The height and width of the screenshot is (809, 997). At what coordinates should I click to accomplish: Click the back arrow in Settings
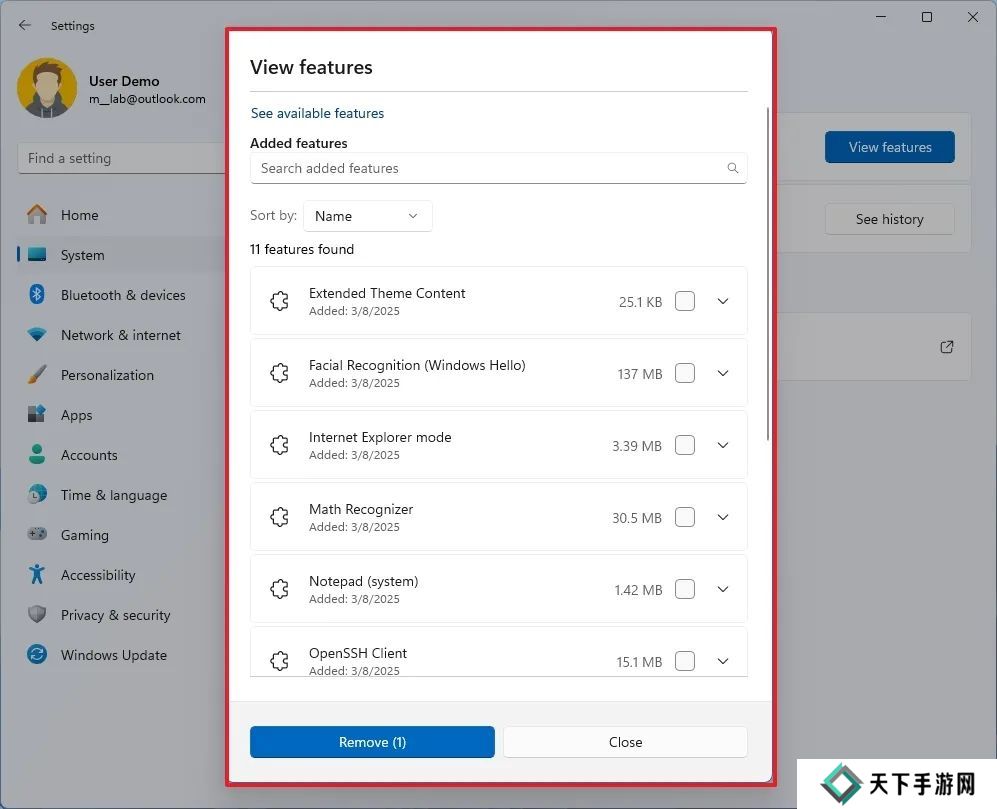pos(25,25)
